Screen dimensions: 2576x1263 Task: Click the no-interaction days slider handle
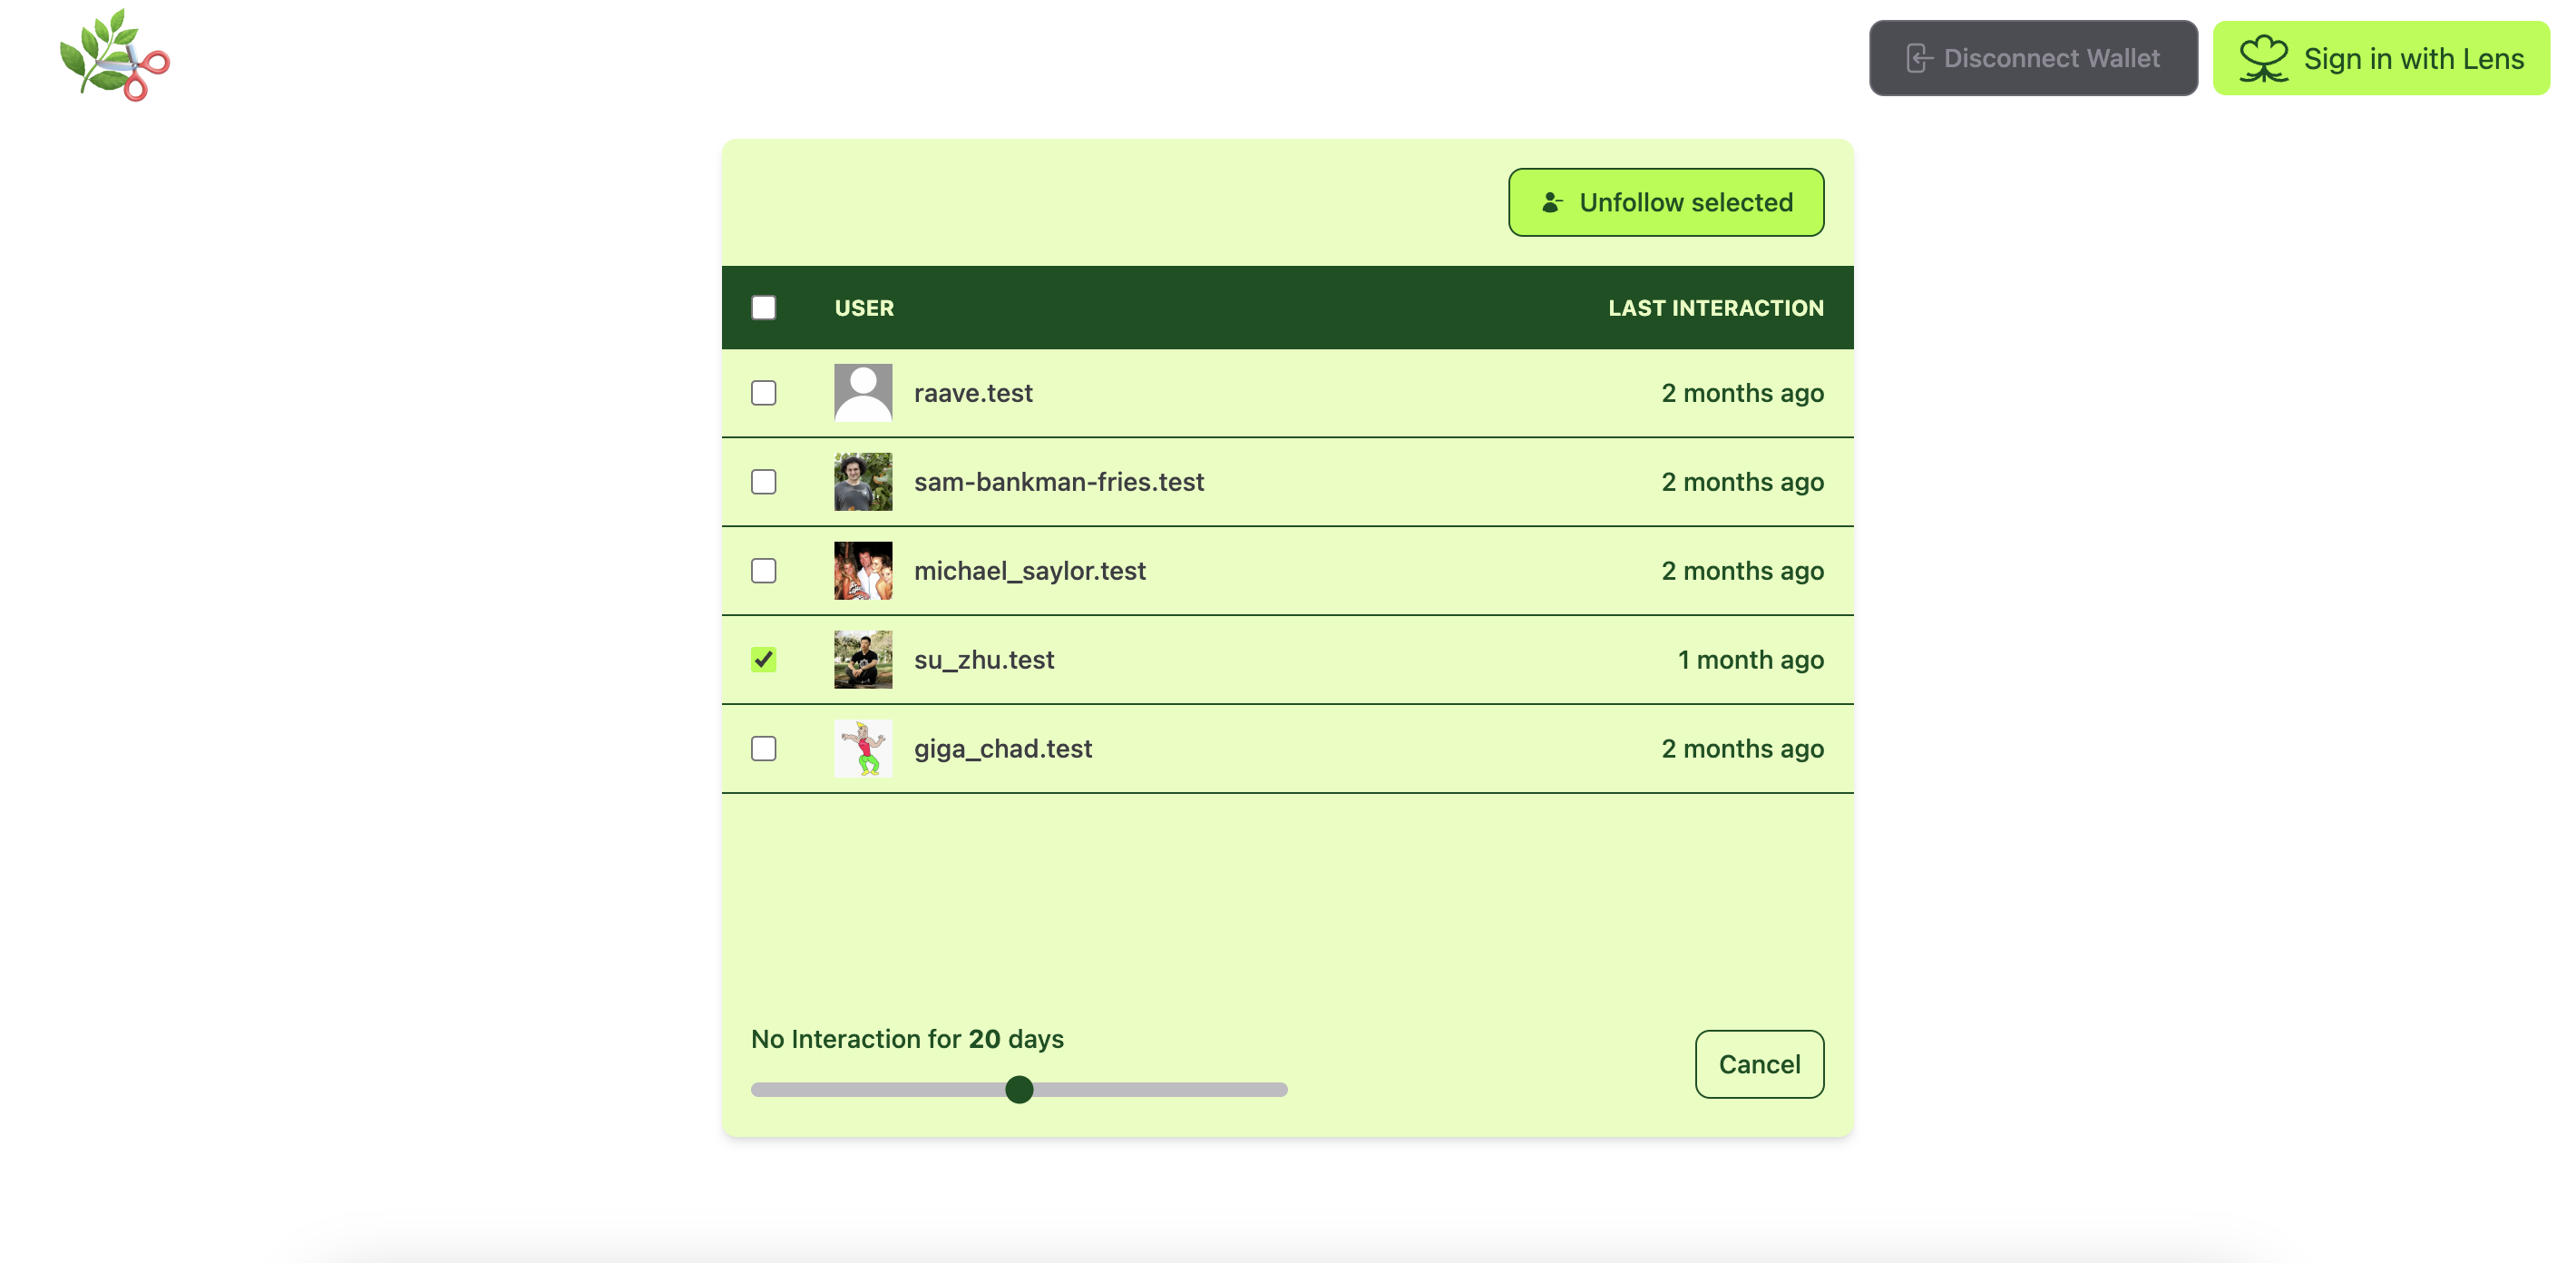pyautogui.click(x=1019, y=1089)
